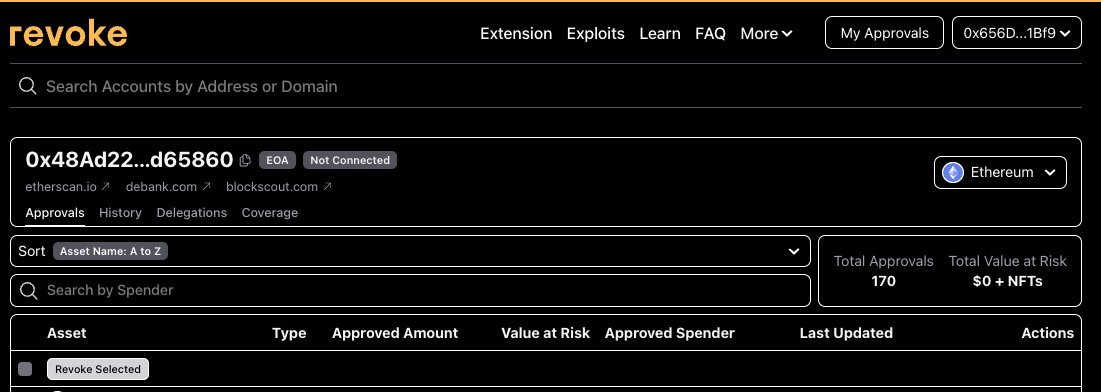Click the Asset Name: A to Z tag

click(110, 251)
